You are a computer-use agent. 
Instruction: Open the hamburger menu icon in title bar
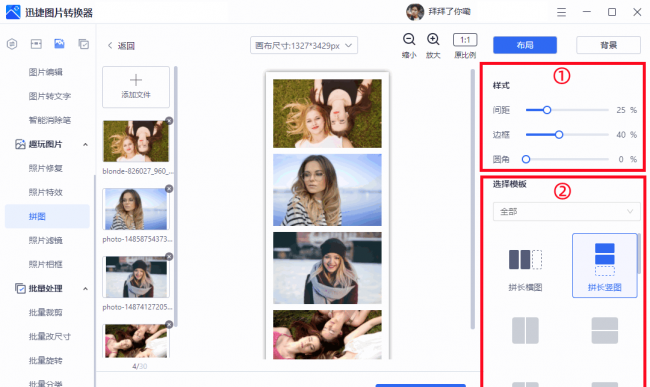point(561,12)
